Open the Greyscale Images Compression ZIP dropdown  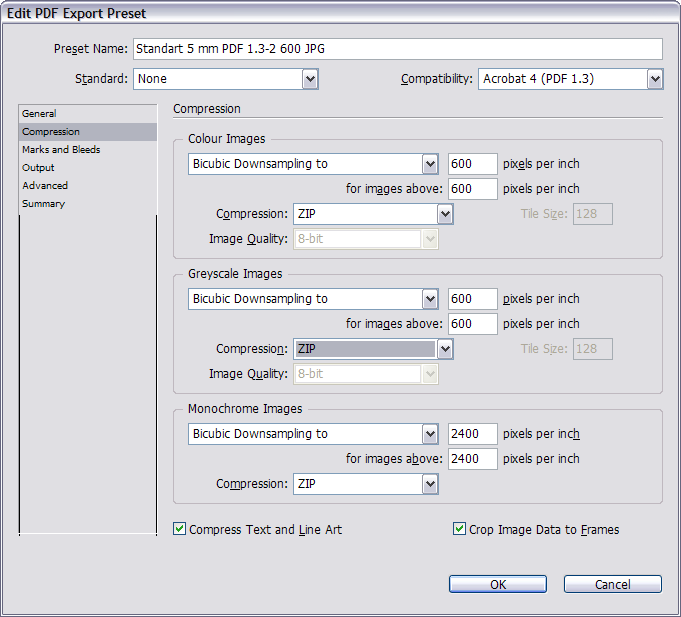(x=373, y=349)
